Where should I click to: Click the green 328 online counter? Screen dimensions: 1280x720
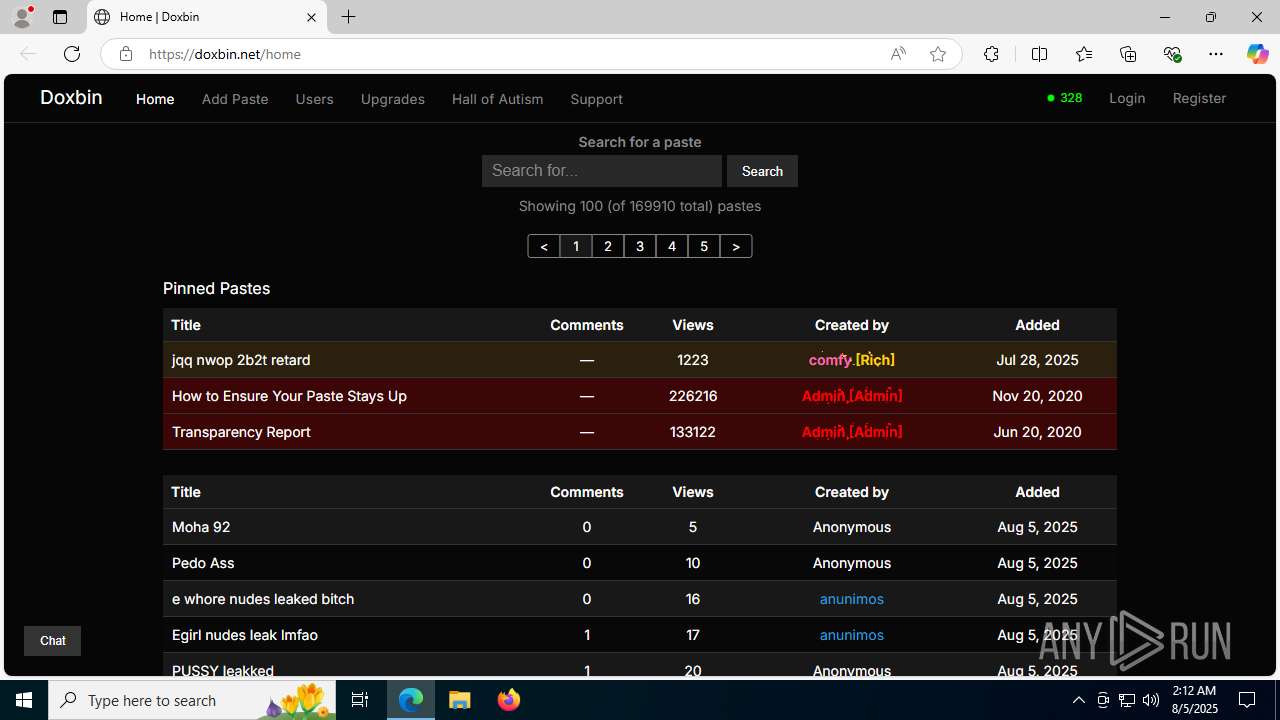1064,98
